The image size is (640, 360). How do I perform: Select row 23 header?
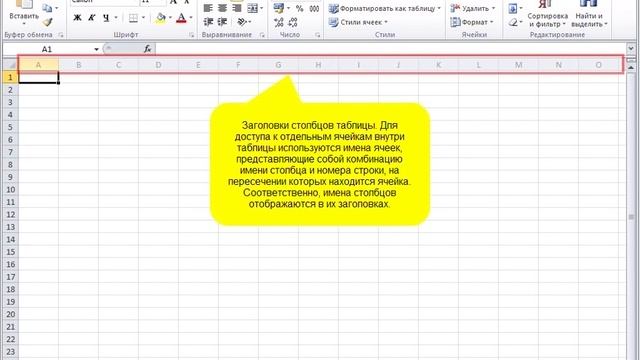click(11, 352)
